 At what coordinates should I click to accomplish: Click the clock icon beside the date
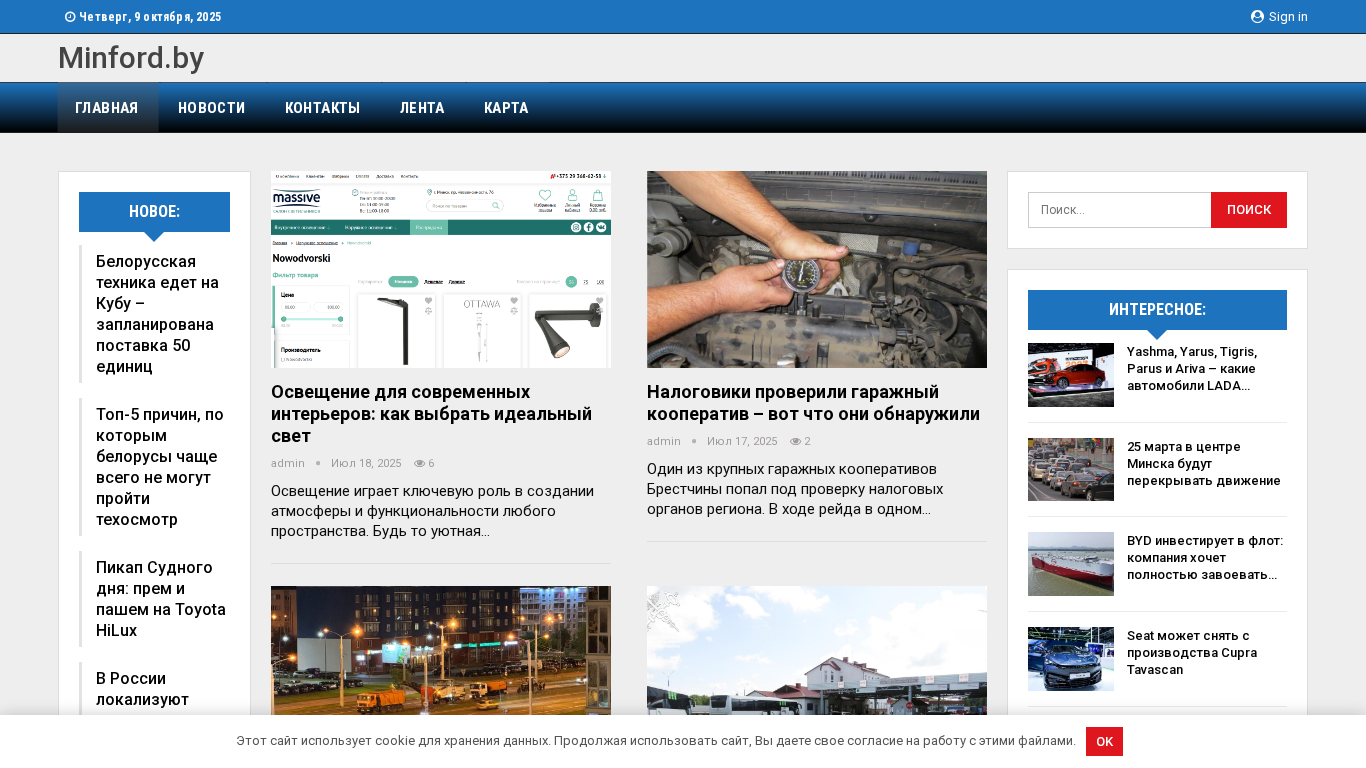[x=70, y=17]
